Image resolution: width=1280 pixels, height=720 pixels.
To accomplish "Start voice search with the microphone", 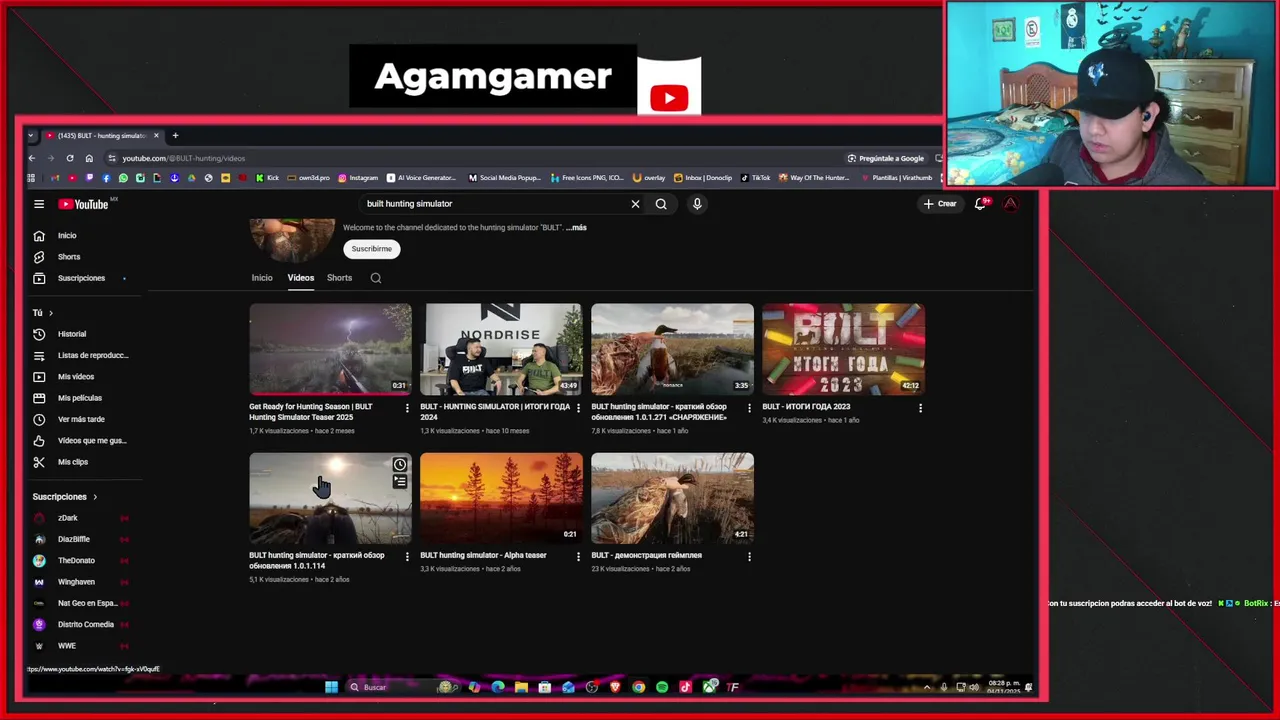I will pyautogui.click(x=697, y=204).
